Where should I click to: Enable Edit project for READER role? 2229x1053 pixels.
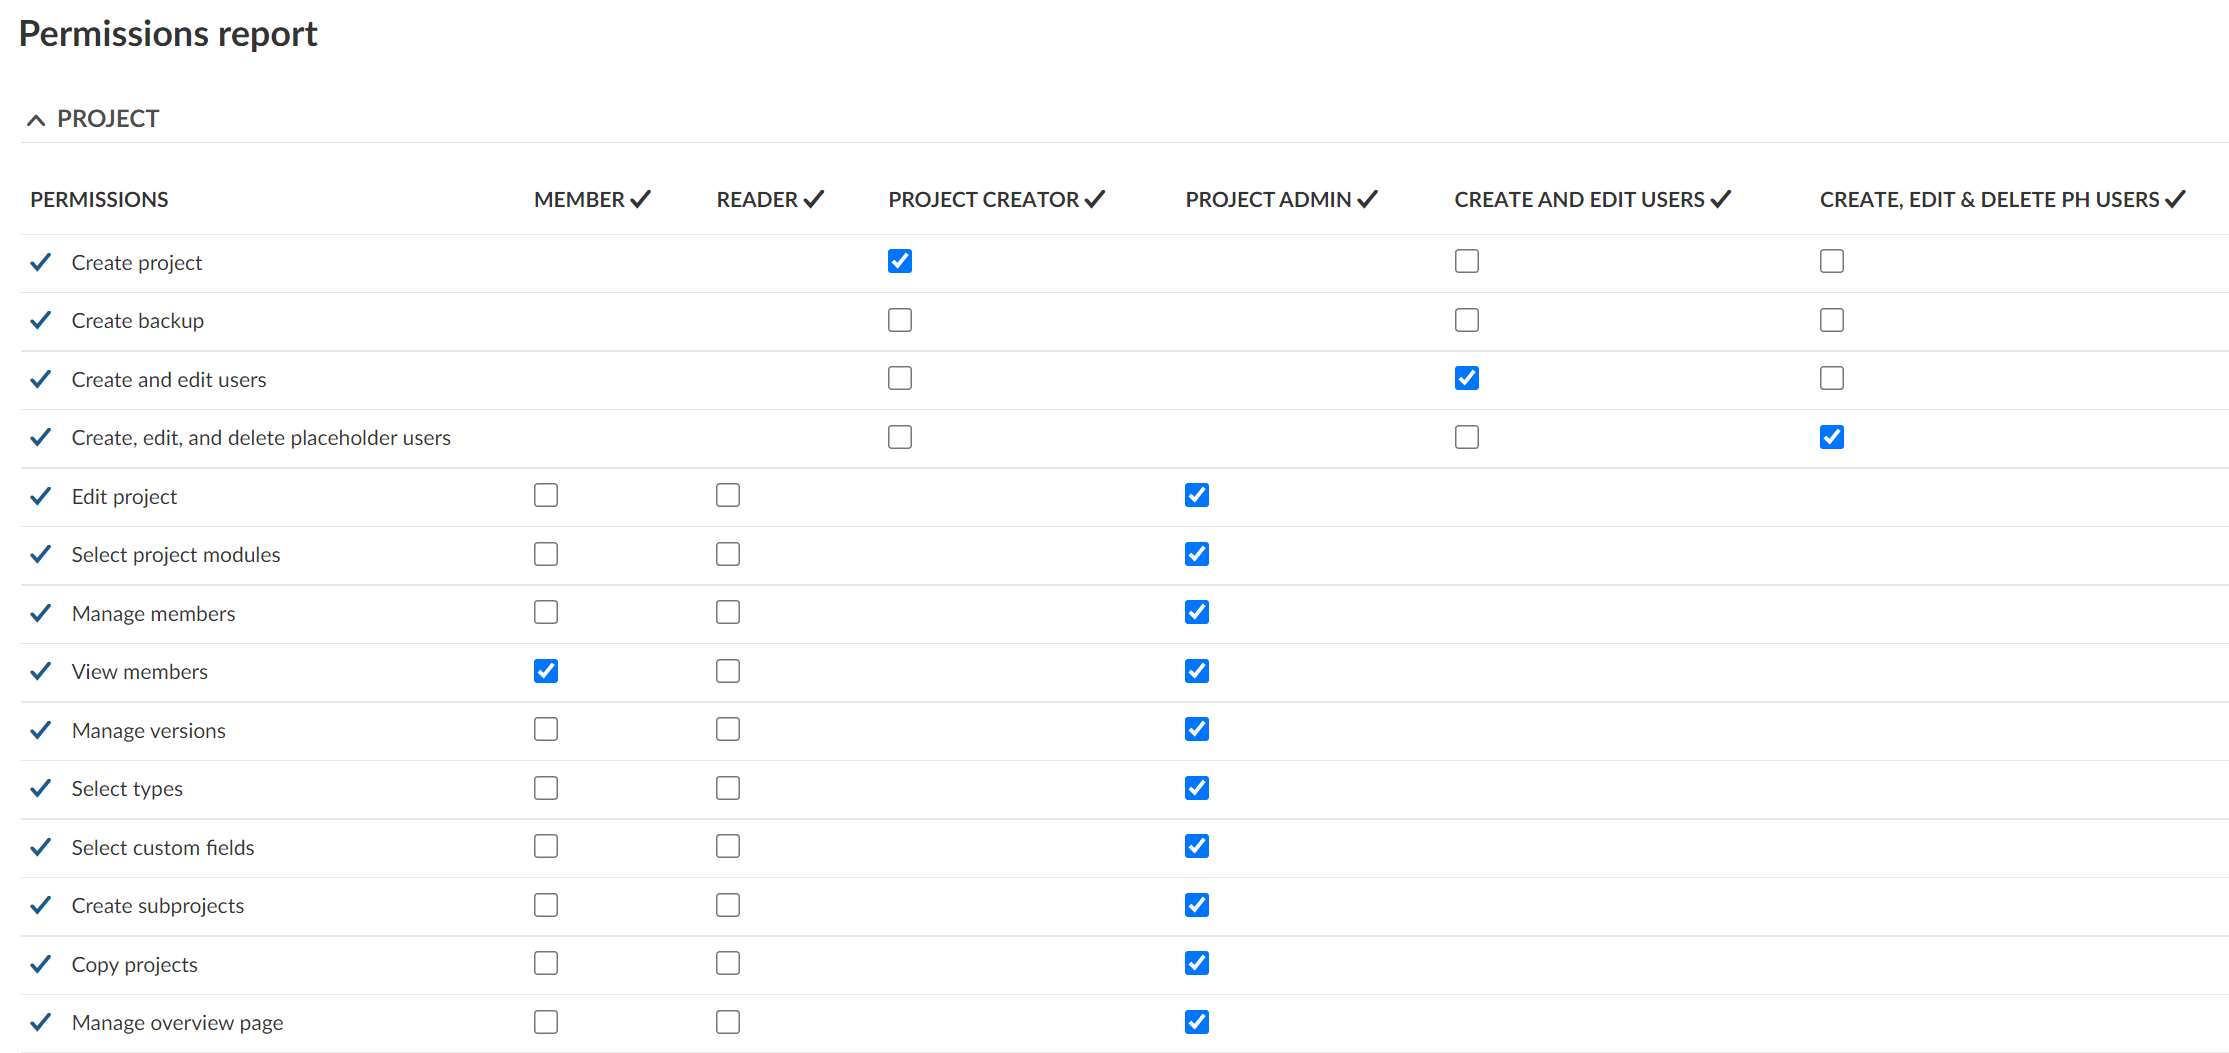point(727,495)
